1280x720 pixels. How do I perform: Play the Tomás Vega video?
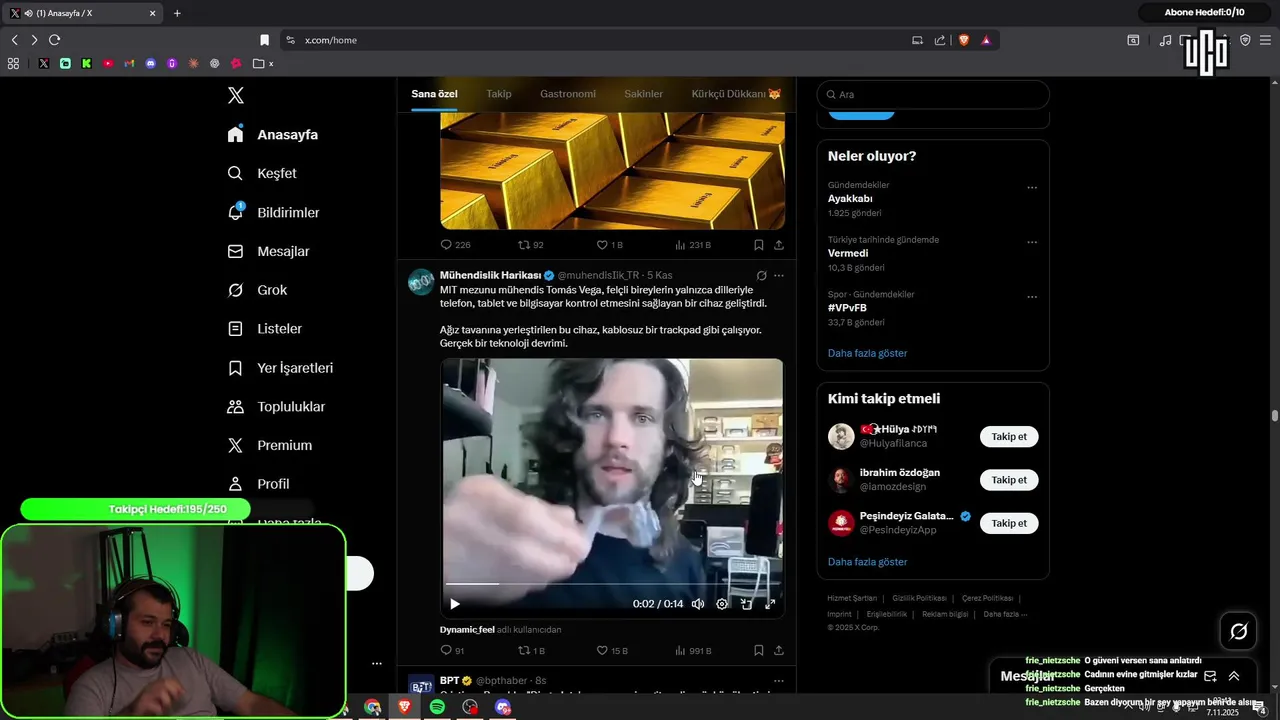tap(455, 604)
